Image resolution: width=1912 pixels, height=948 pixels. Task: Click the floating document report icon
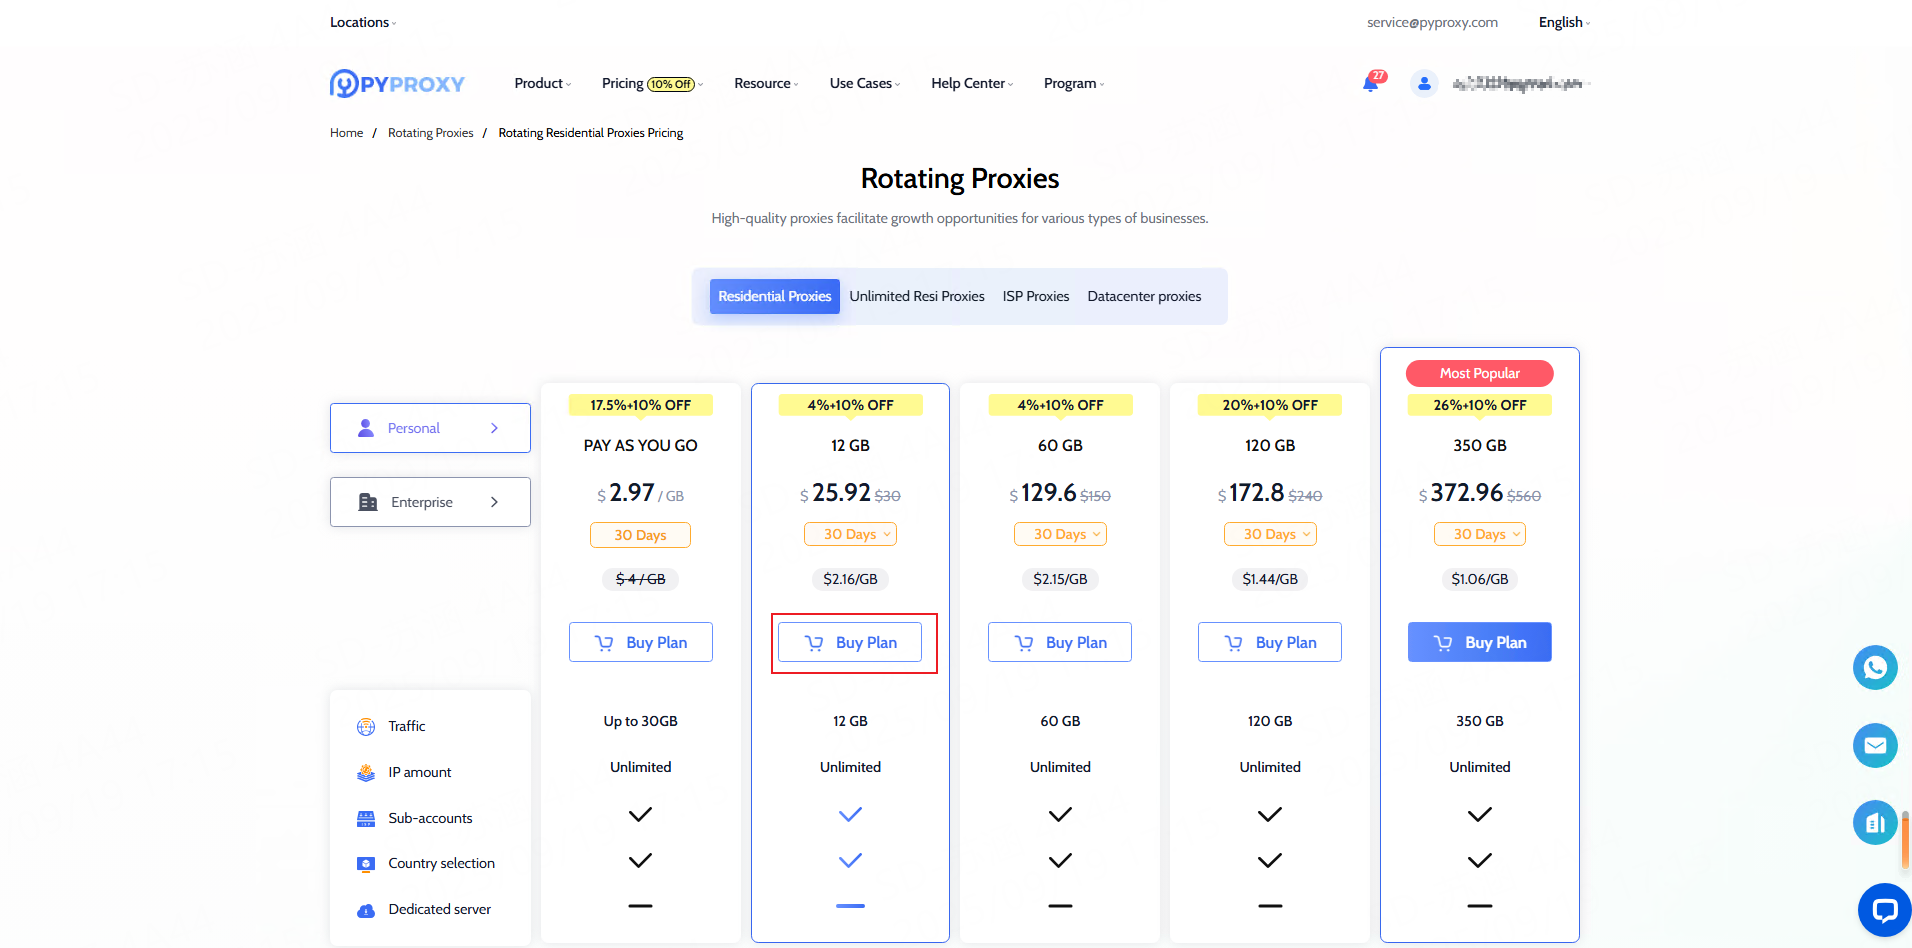(1874, 823)
